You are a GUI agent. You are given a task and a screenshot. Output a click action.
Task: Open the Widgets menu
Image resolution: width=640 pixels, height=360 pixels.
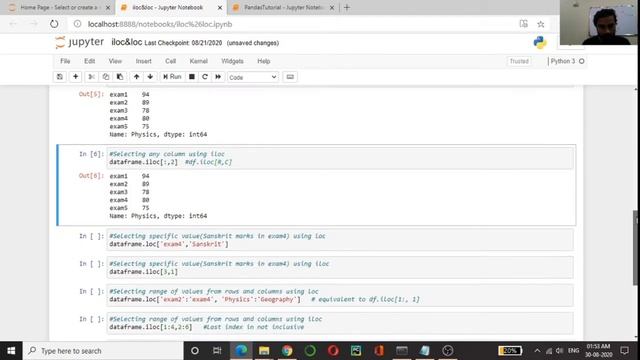tap(232, 61)
